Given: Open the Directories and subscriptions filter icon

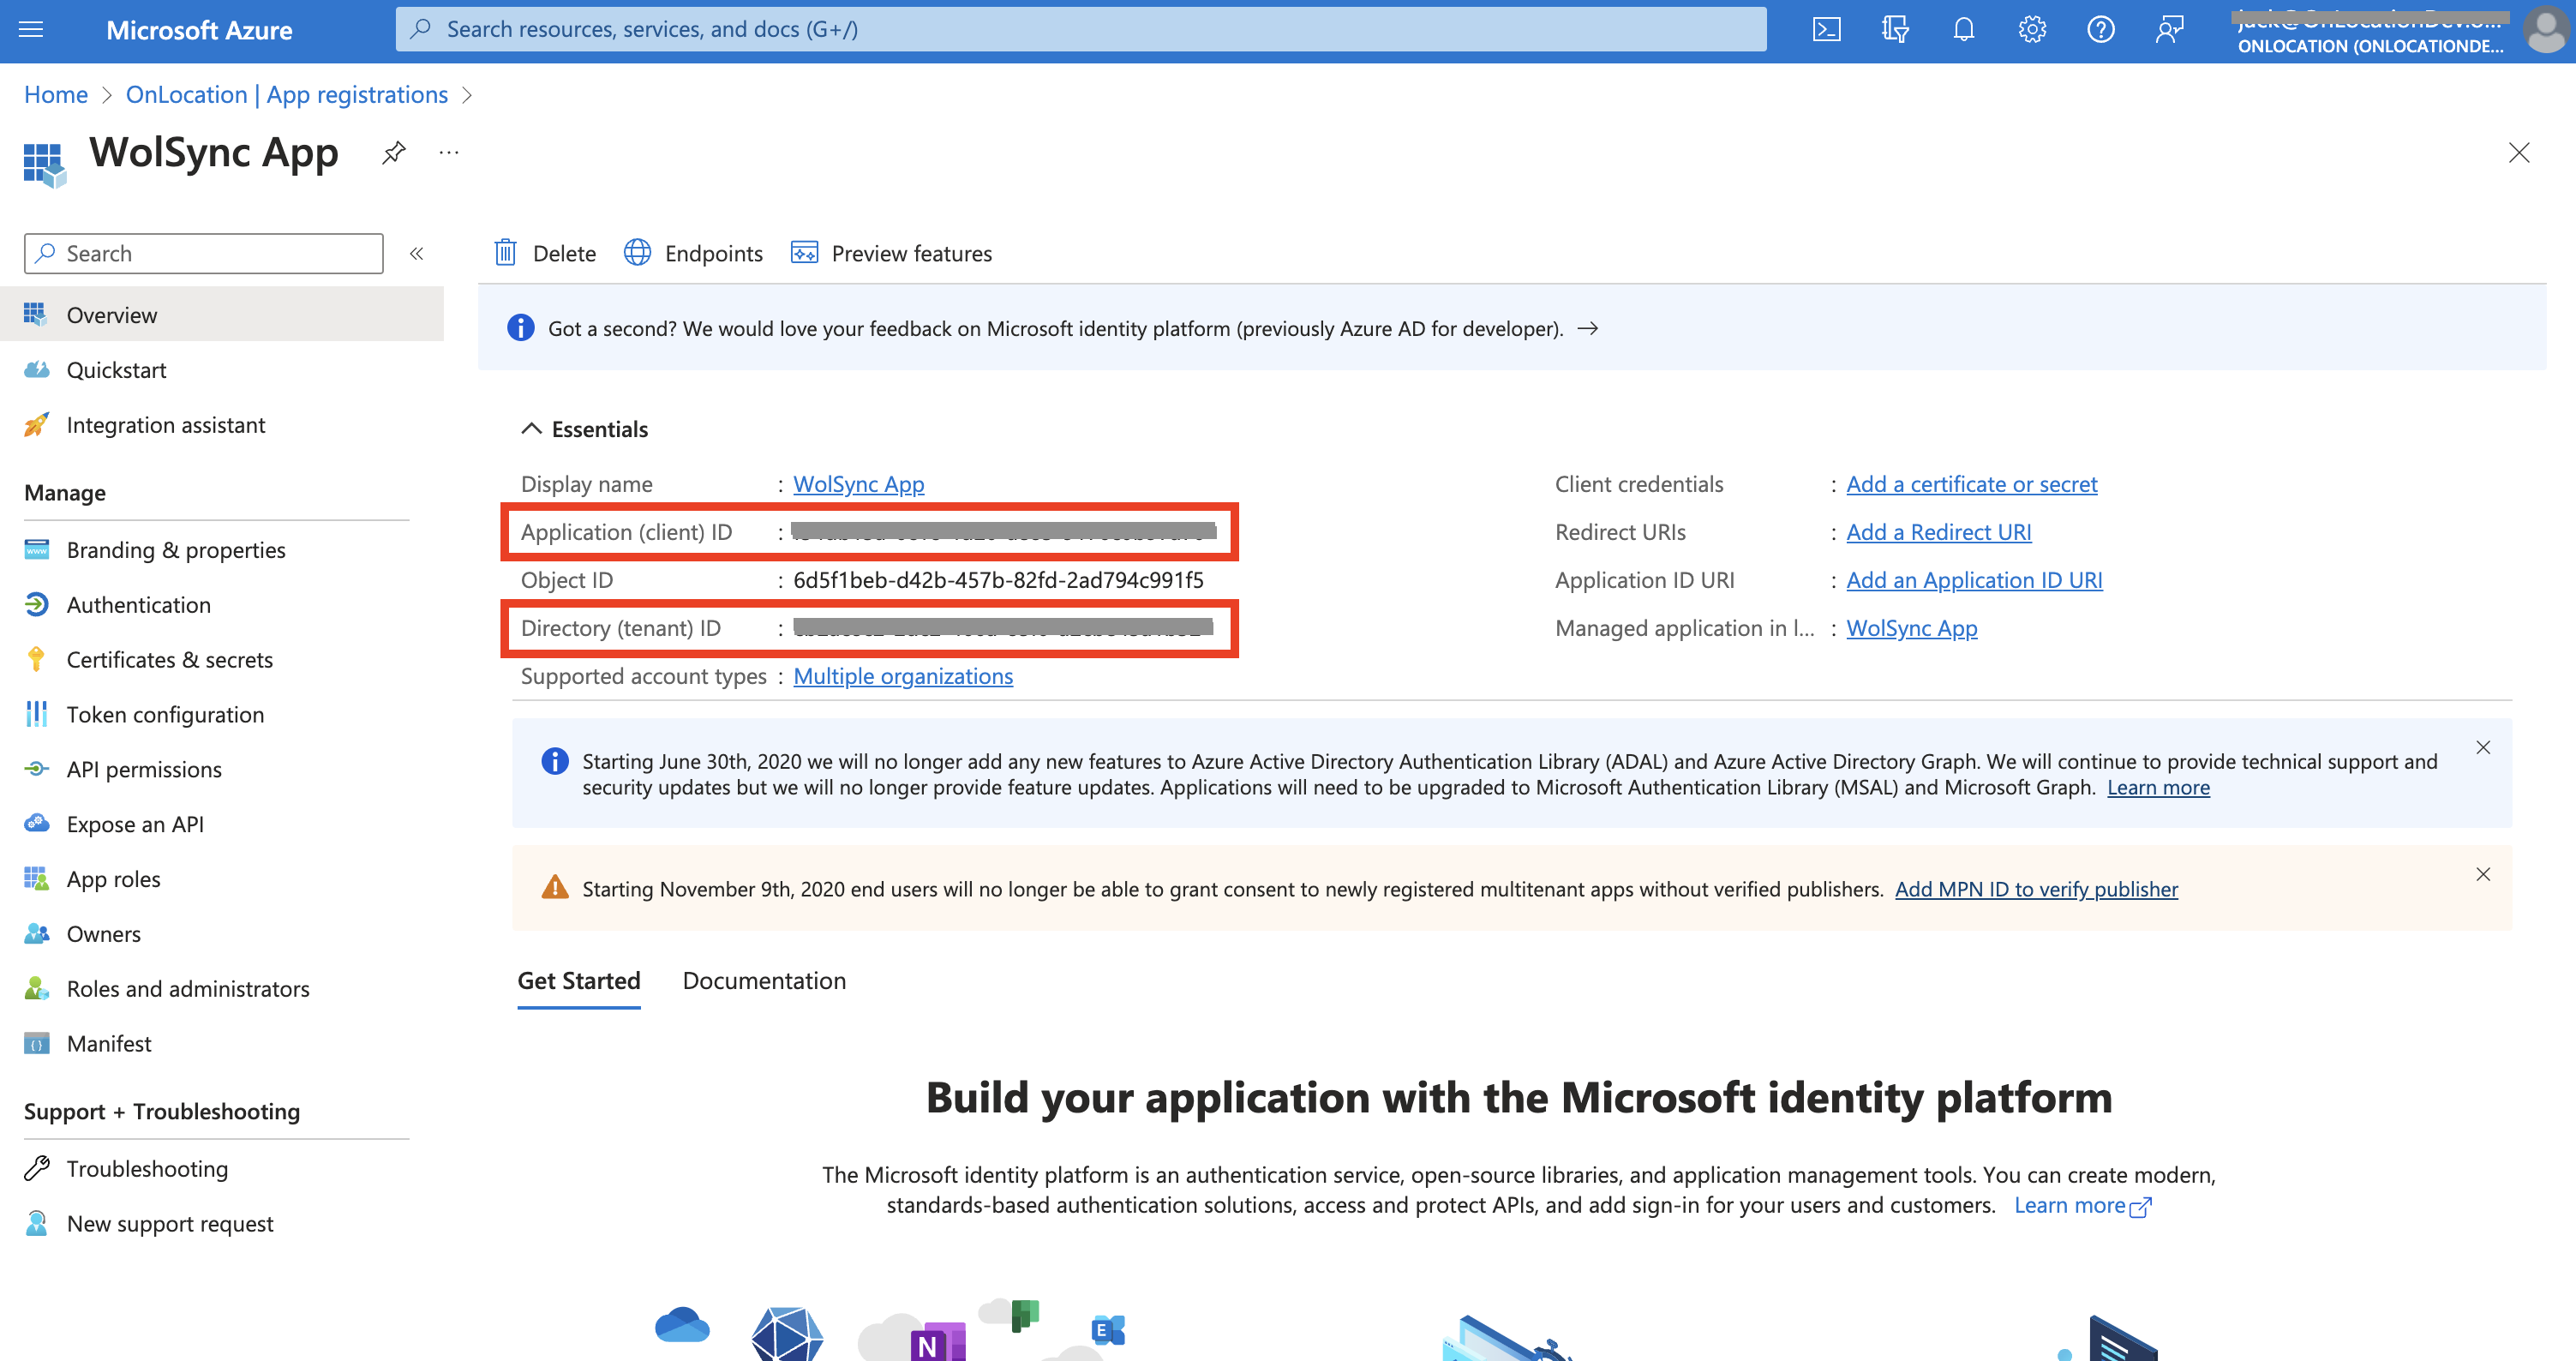Looking at the screenshot, I should tap(1895, 29).
